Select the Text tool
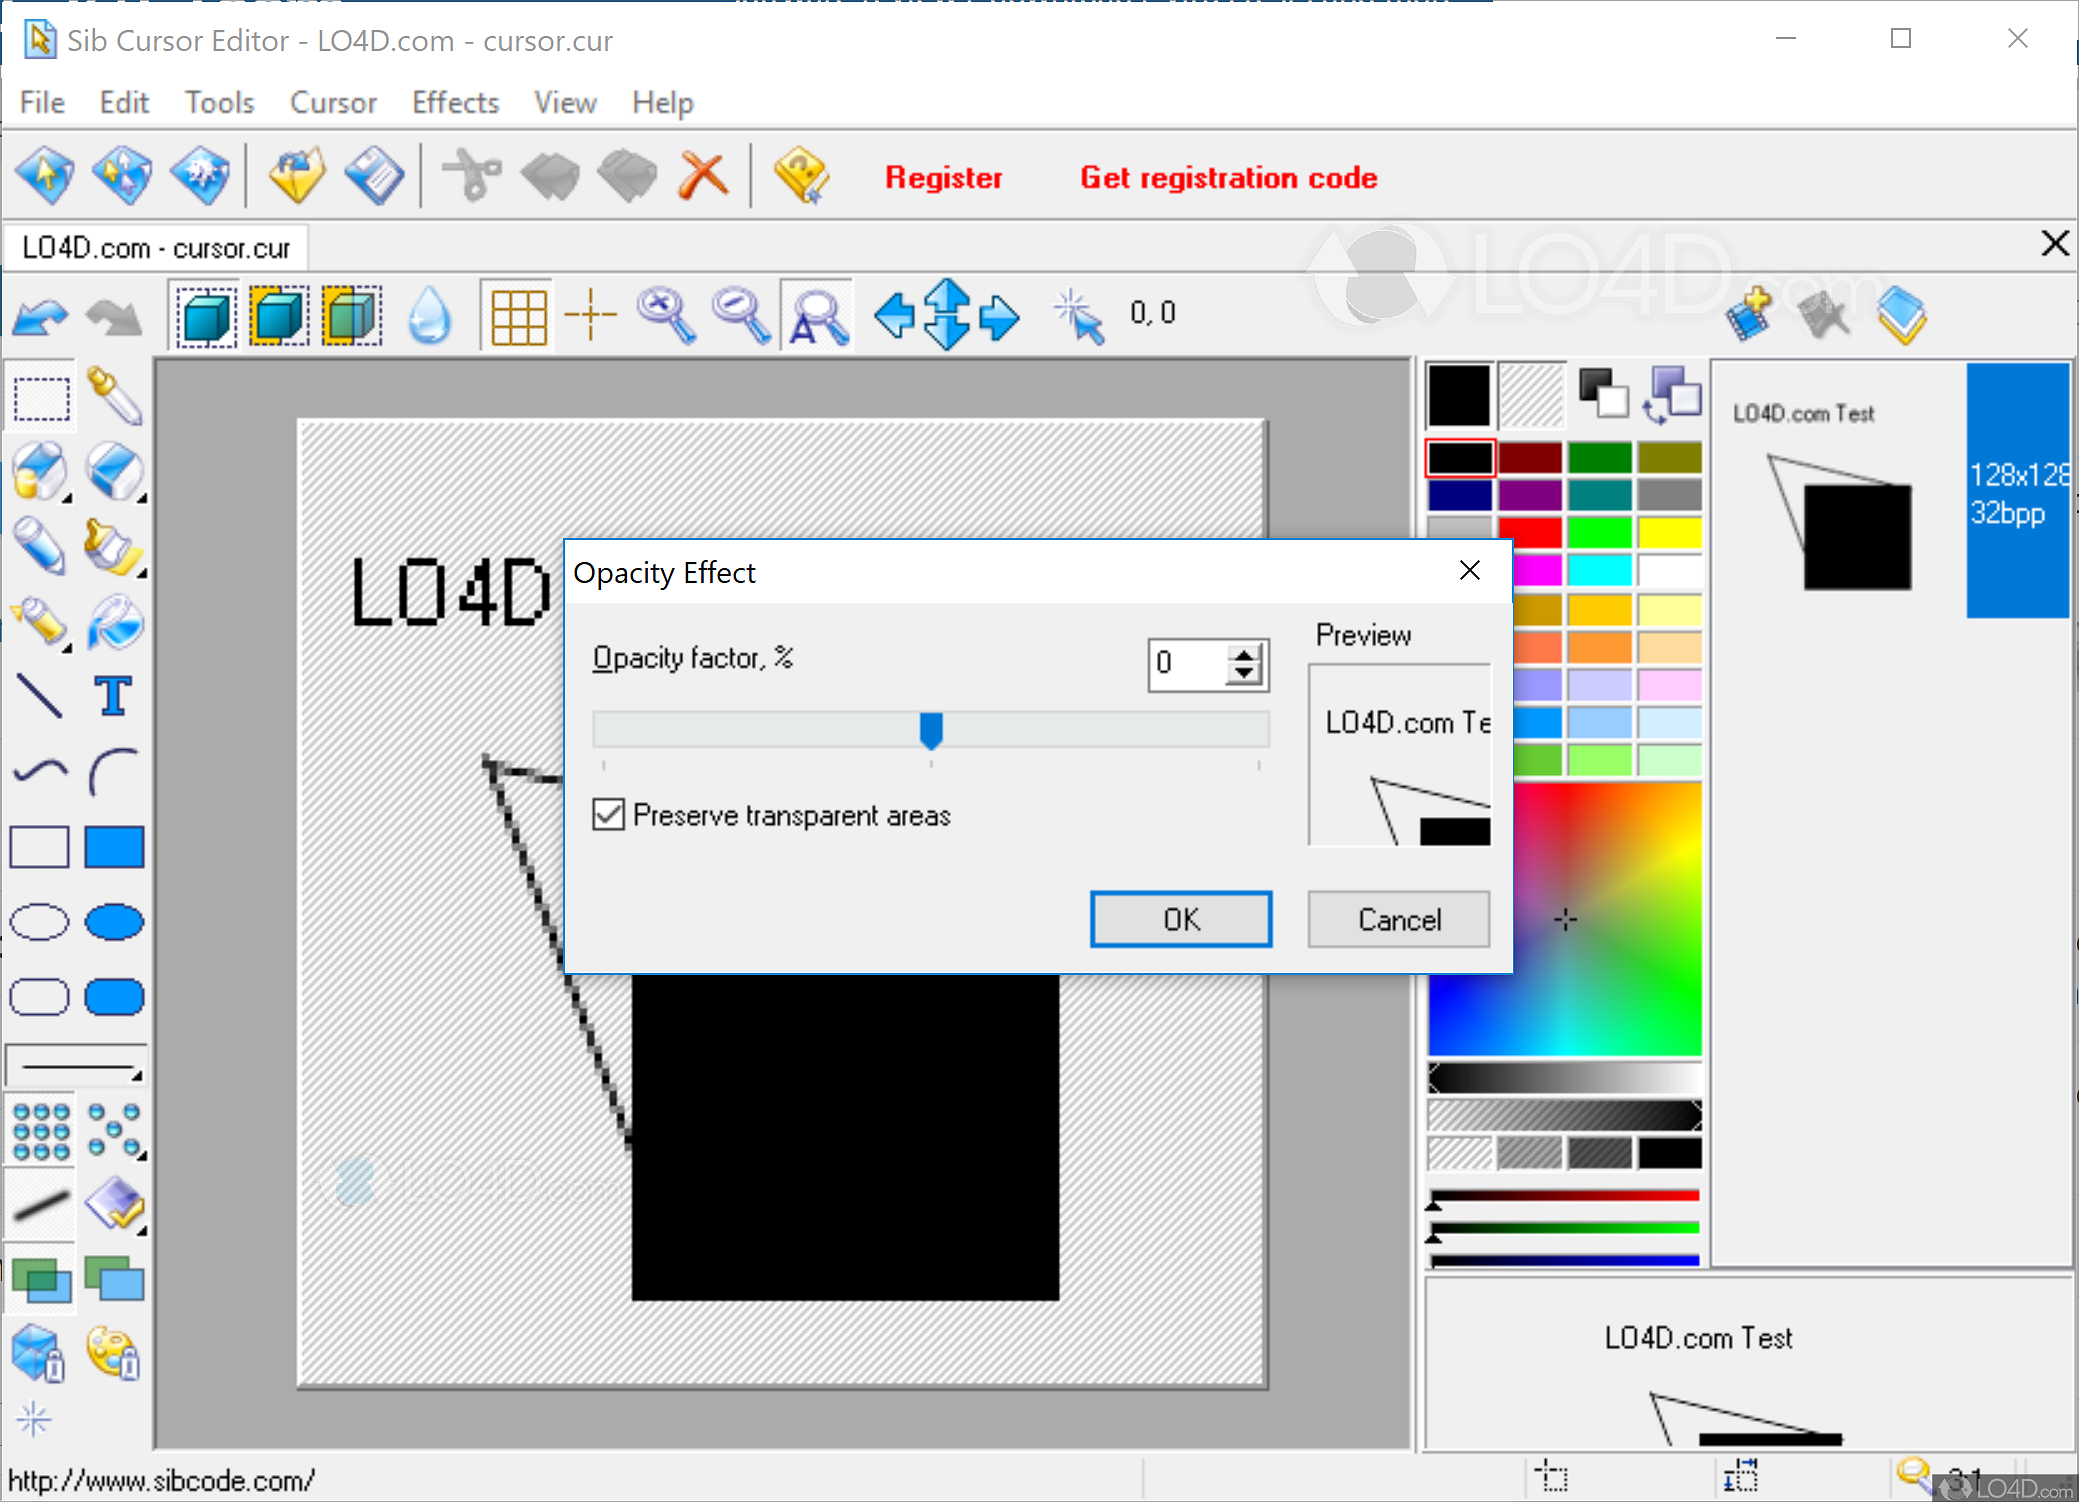 click(x=113, y=697)
